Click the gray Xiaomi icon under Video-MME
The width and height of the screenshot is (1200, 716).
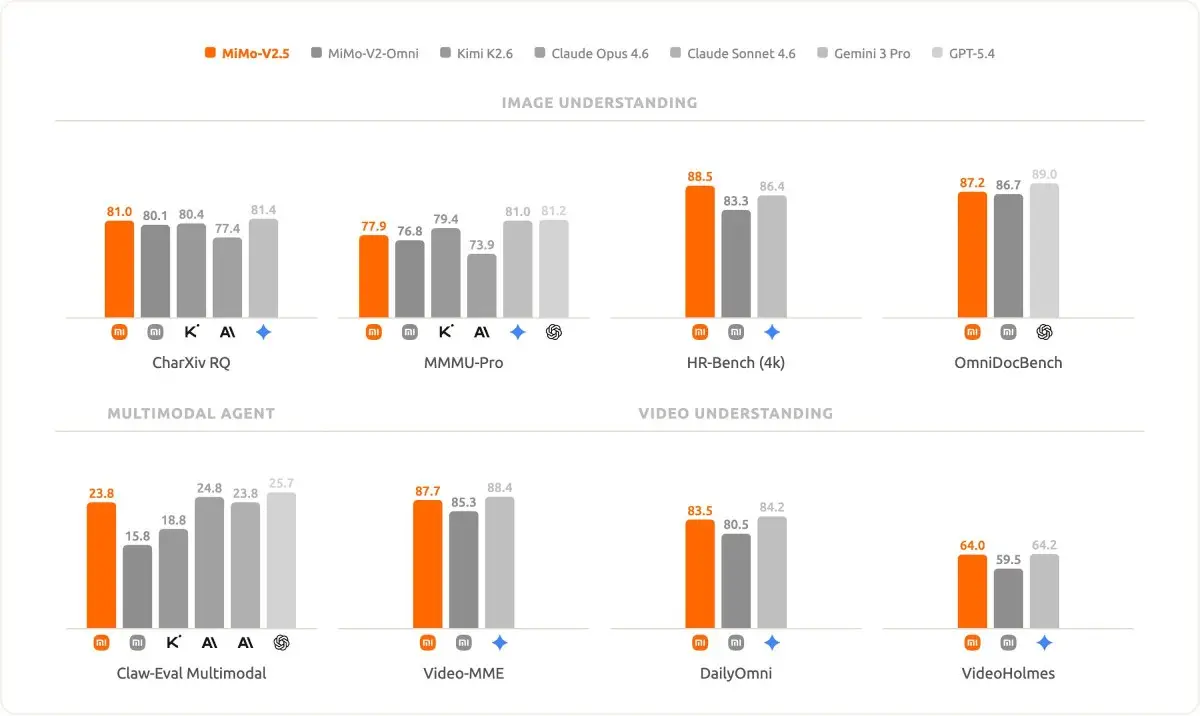point(463,643)
